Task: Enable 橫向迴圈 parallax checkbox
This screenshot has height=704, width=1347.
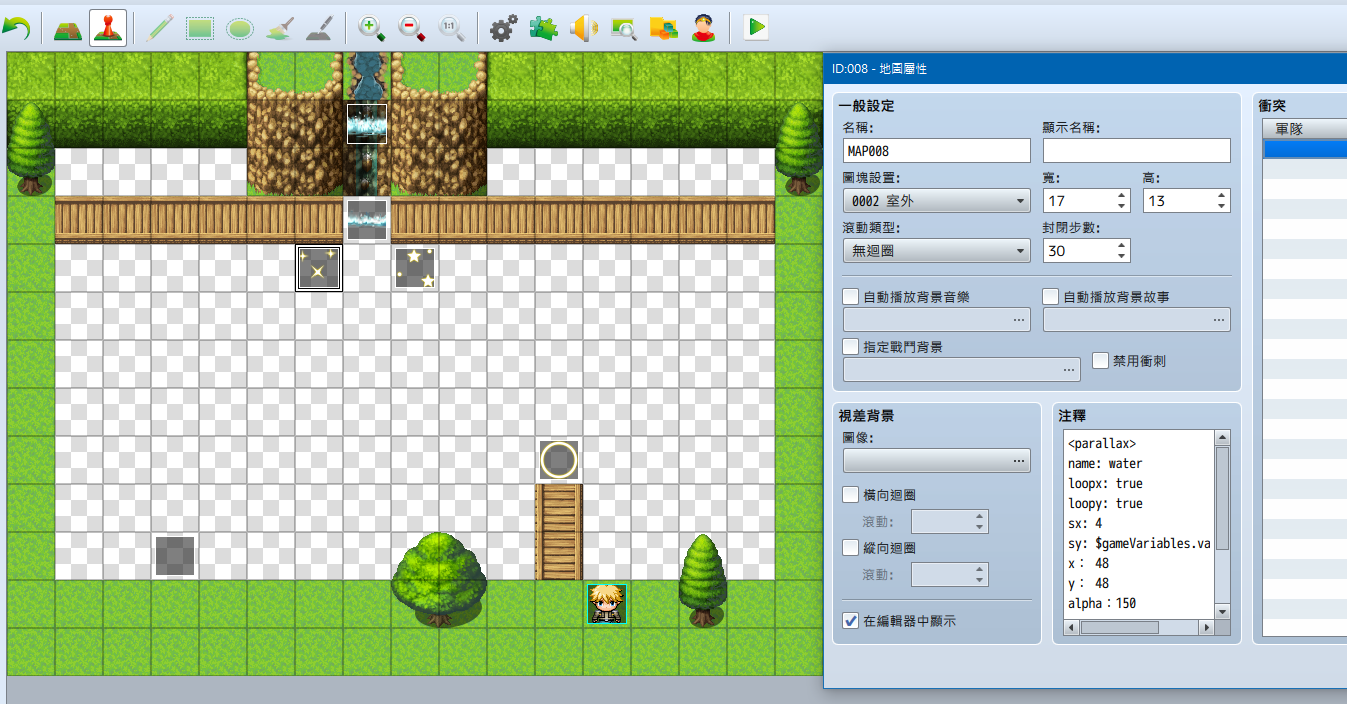Action: pyautogui.click(x=851, y=495)
